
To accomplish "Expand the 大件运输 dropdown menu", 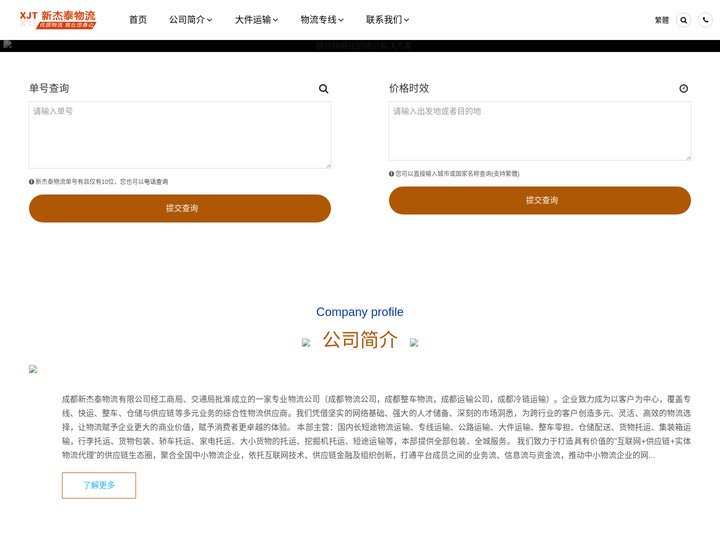I will pos(256,20).
